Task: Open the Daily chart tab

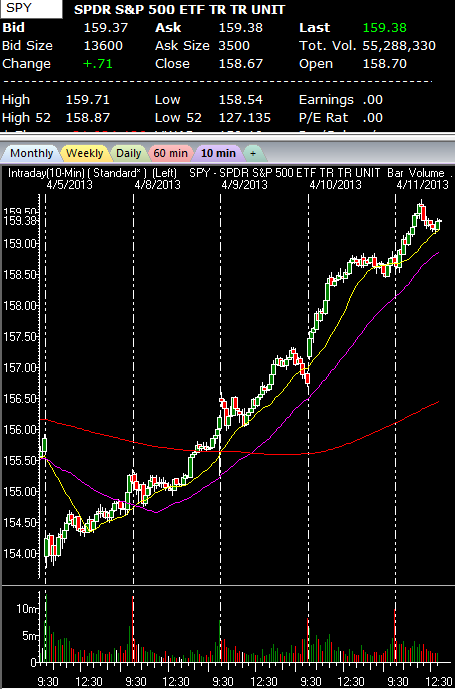Action: coord(128,153)
